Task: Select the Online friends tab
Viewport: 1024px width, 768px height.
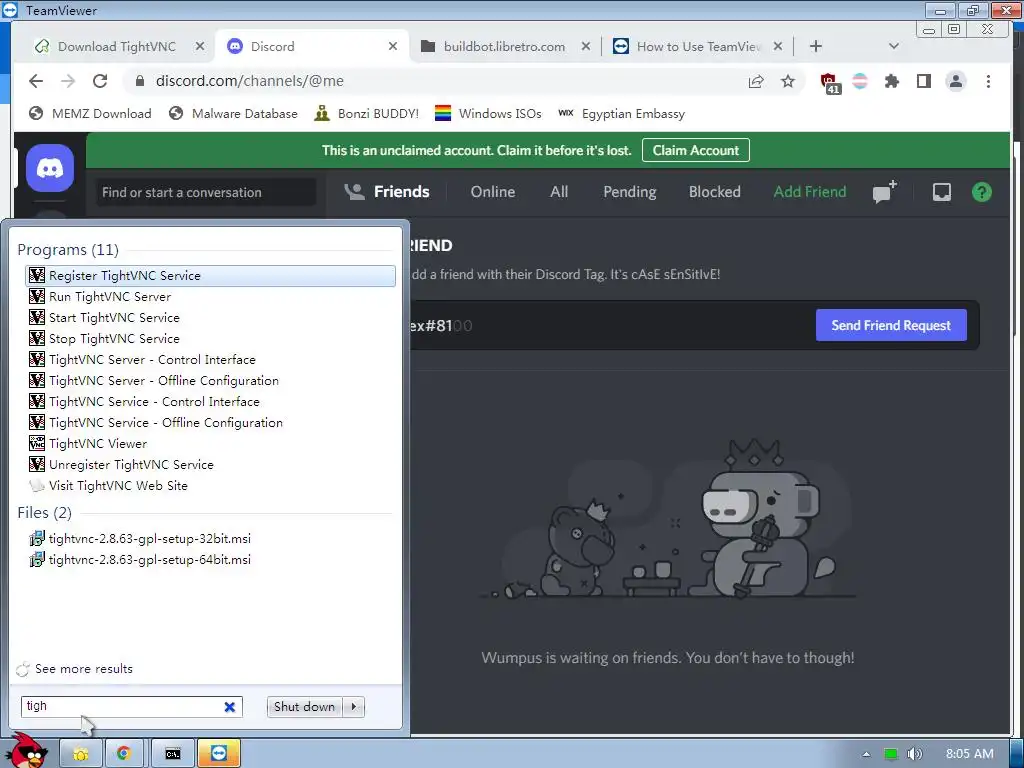Action: tap(492, 192)
